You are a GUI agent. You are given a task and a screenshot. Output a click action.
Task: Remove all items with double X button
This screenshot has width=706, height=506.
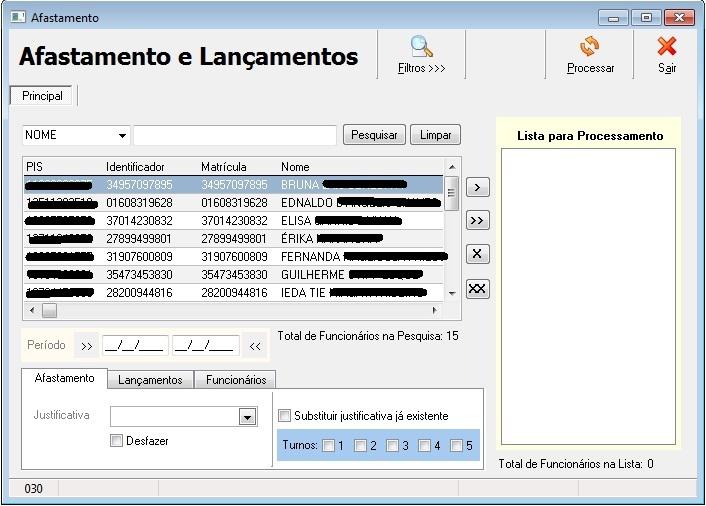pos(478,289)
